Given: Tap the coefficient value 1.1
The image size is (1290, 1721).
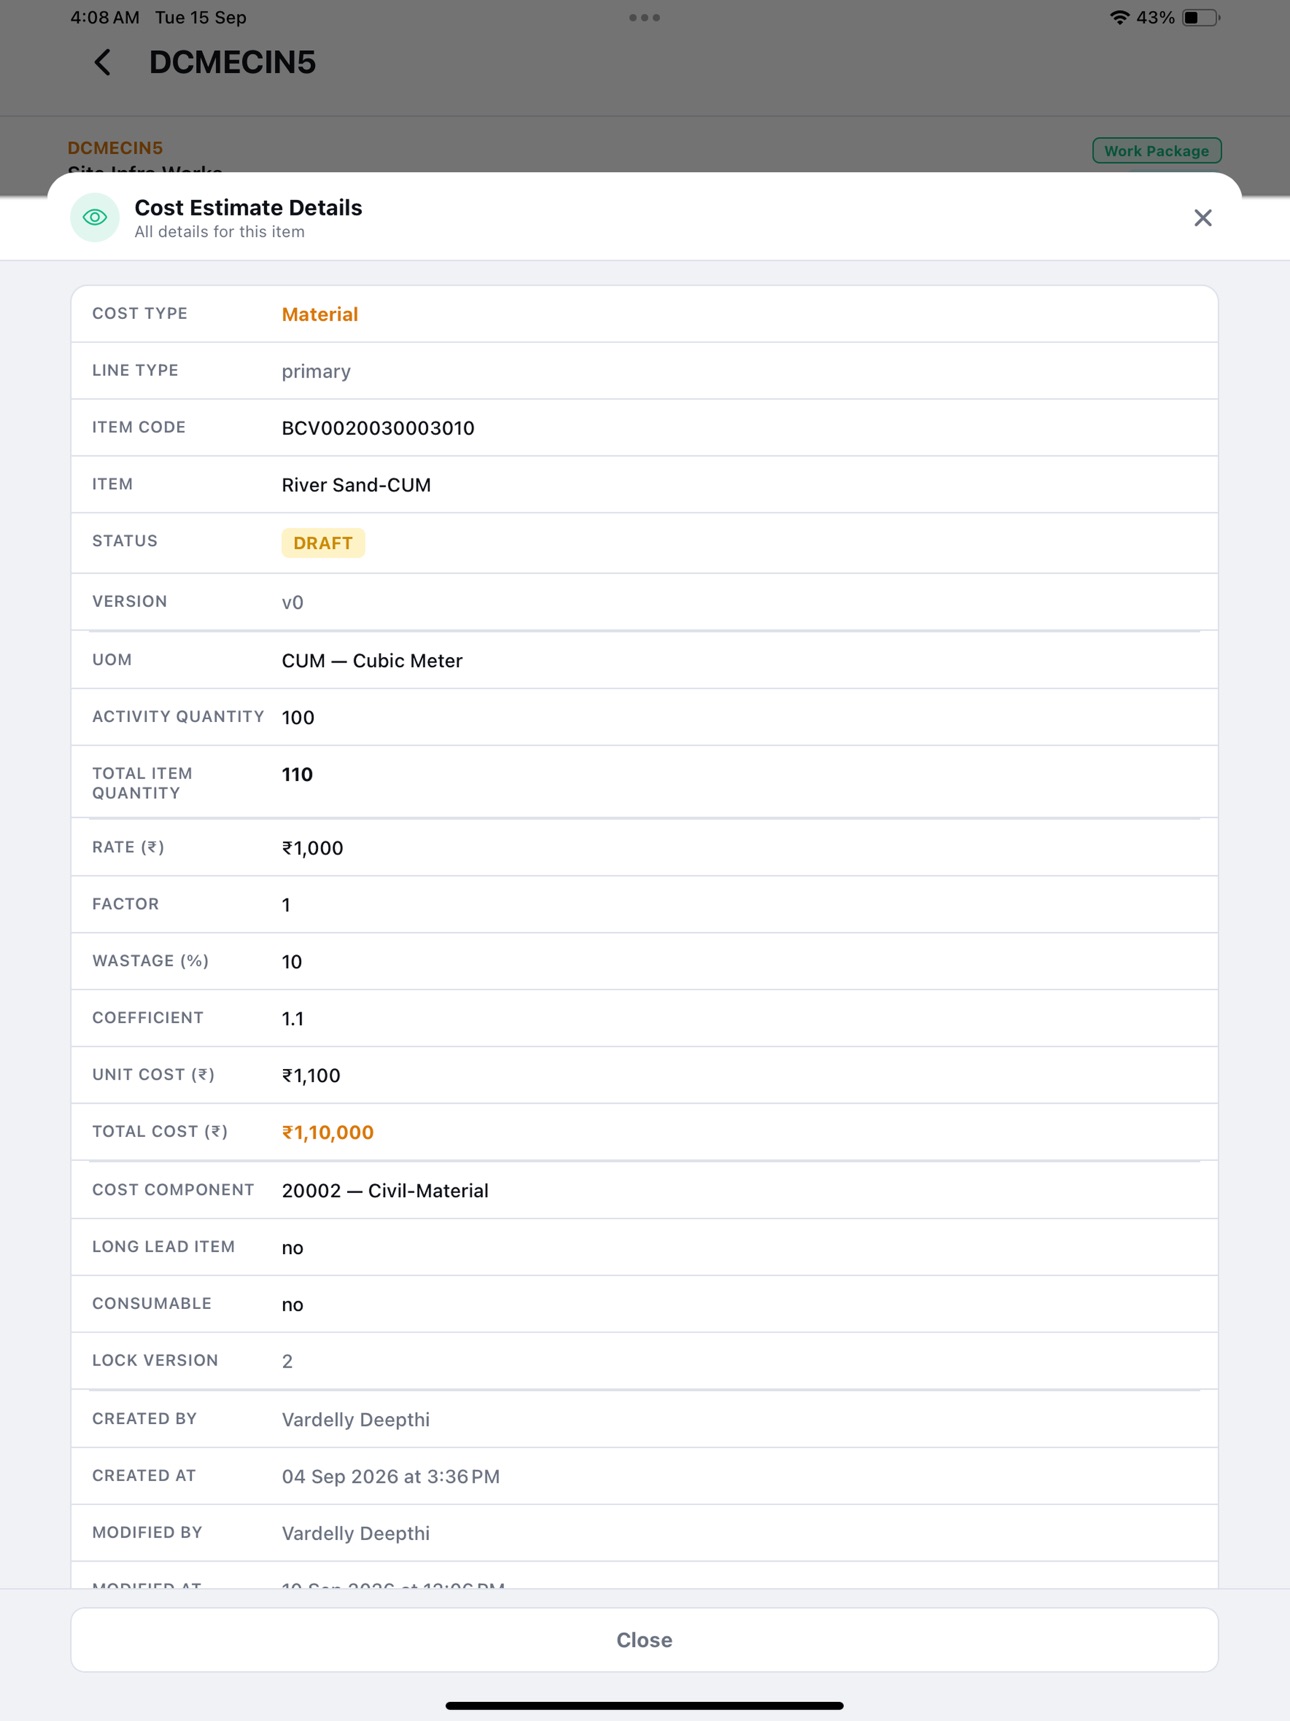Looking at the screenshot, I should 293,1019.
